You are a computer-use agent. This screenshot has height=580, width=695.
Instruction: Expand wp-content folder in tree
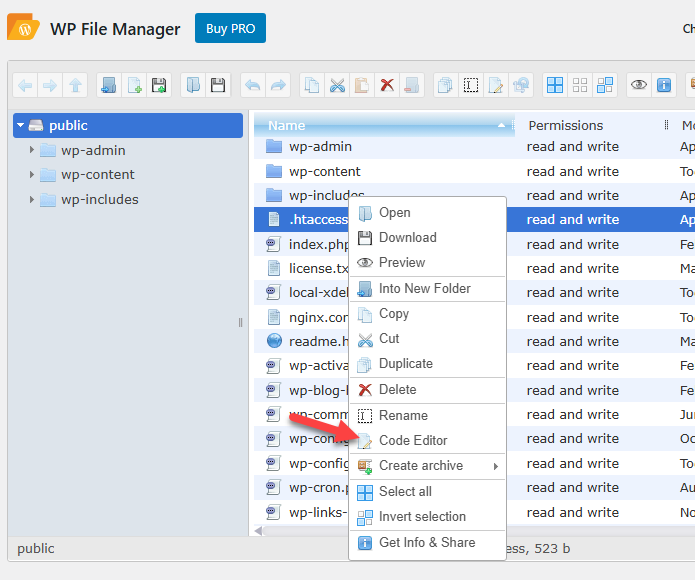pyautogui.click(x=31, y=175)
